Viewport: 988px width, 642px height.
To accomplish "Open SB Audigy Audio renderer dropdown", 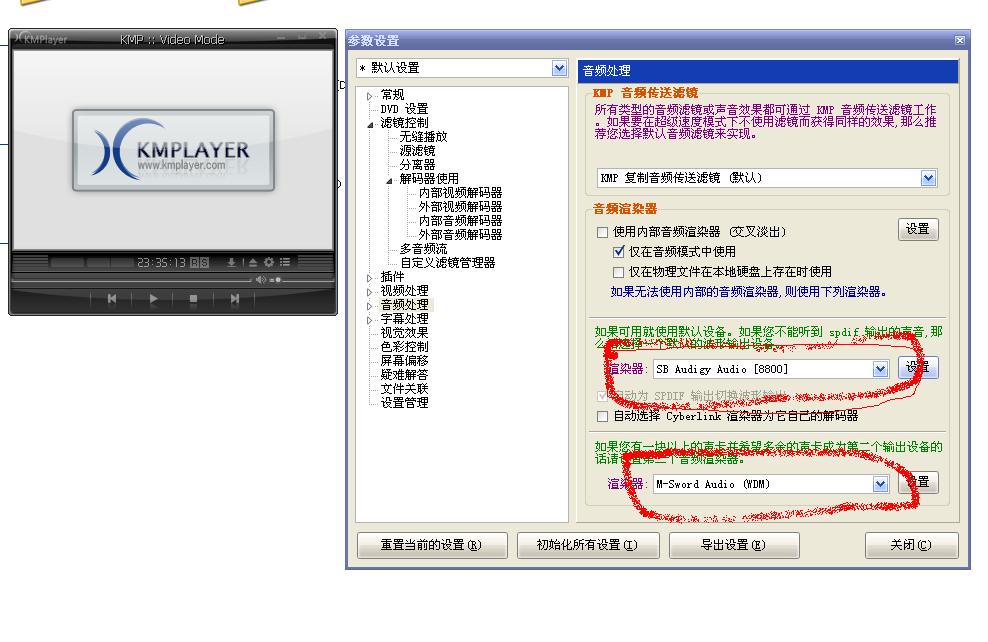I will [x=880, y=369].
